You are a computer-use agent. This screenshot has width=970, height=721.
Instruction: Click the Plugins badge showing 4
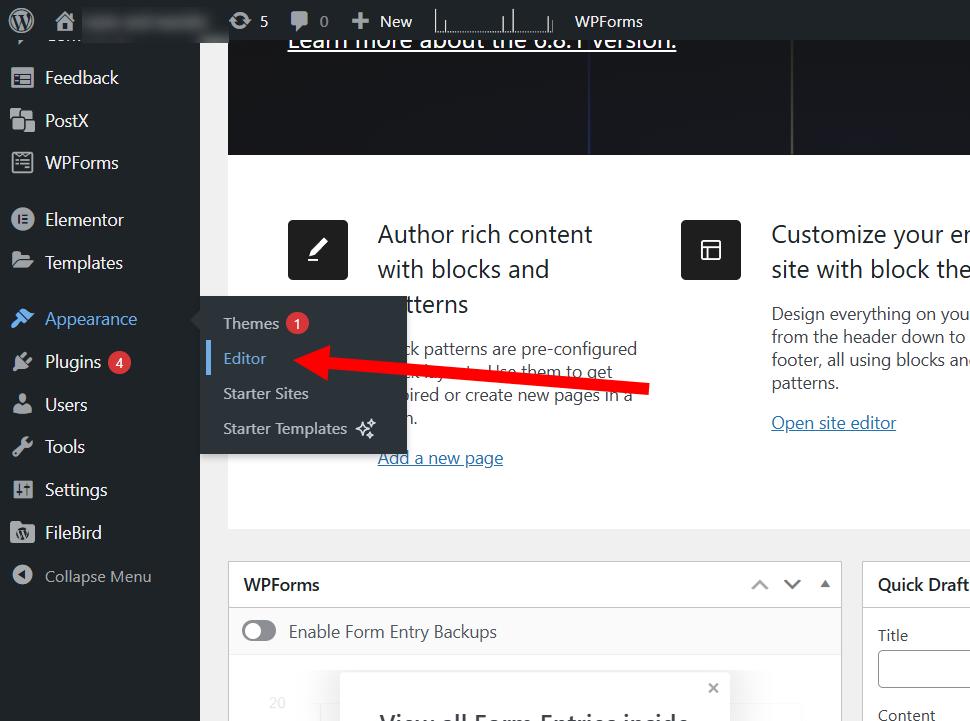119,363
